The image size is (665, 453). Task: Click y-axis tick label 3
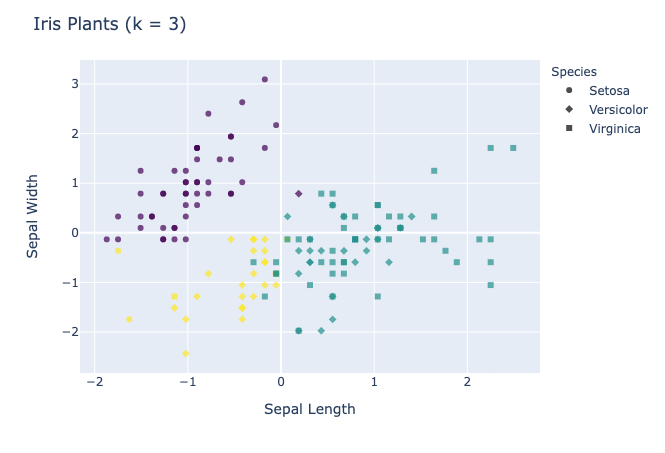point(75,84)
